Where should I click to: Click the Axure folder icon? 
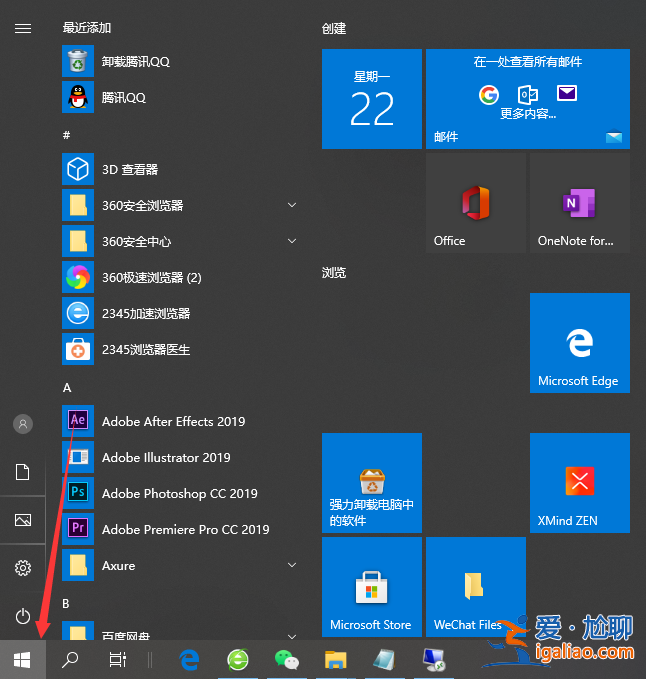point(78,565)
